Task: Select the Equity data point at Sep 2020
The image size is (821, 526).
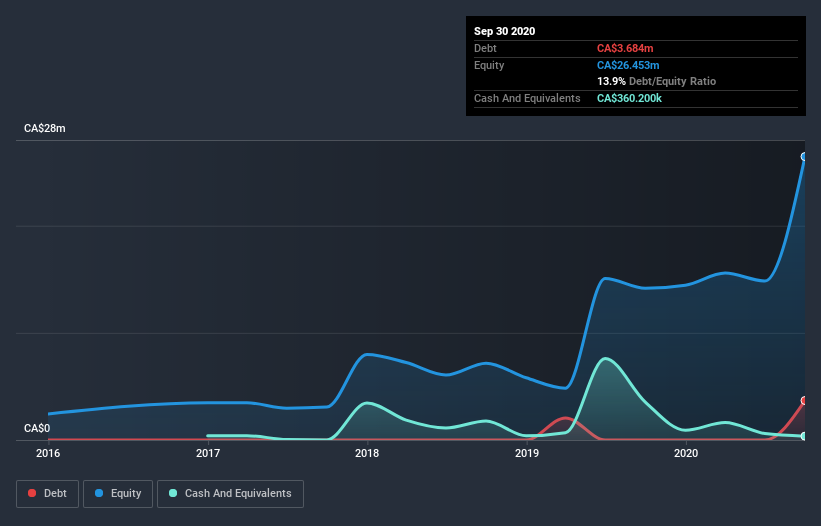Action: point(804,156)
